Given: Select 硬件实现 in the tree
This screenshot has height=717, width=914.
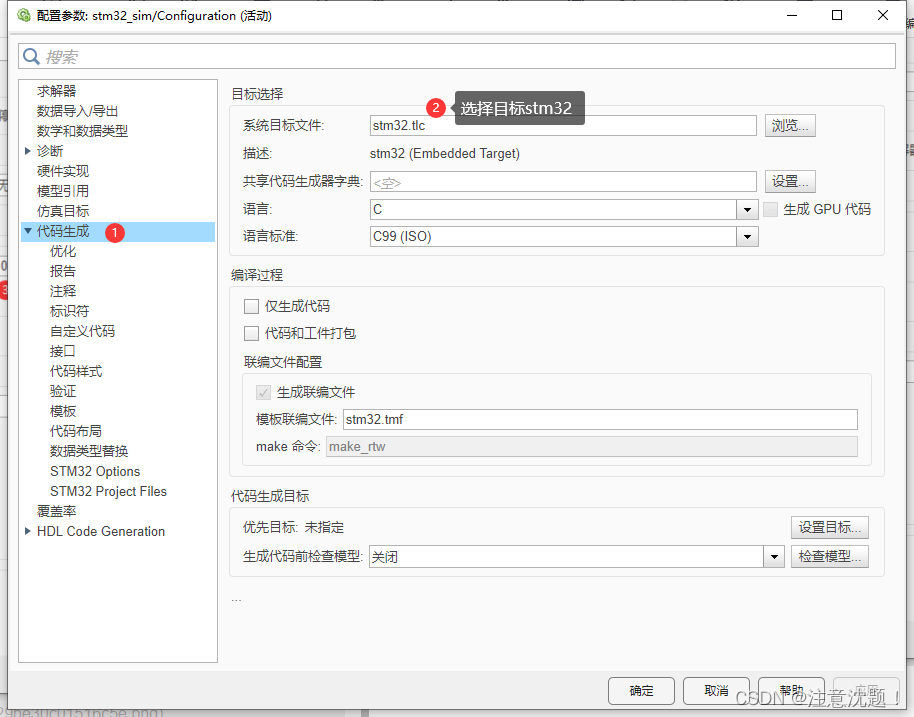Looking at the screenshot, I should point(63,171).
